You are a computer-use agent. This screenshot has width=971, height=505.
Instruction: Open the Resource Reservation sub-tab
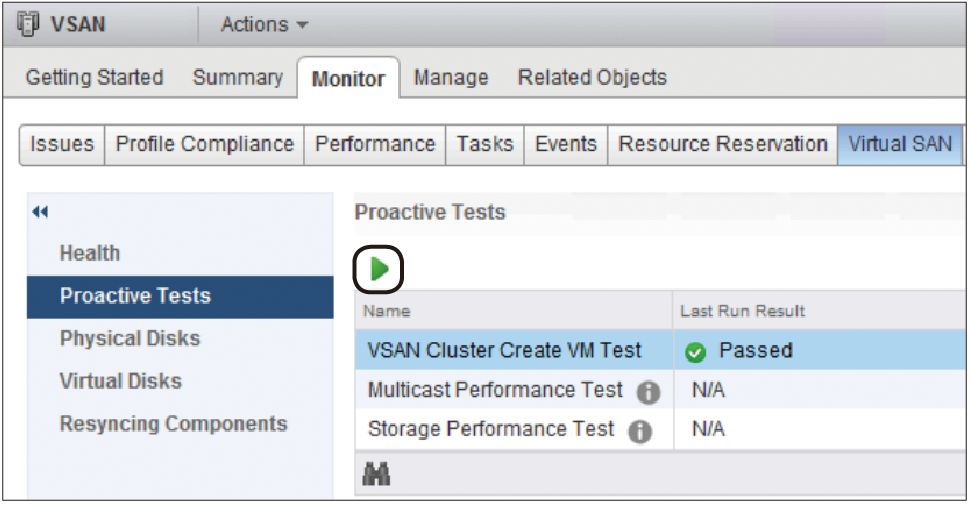723,144
